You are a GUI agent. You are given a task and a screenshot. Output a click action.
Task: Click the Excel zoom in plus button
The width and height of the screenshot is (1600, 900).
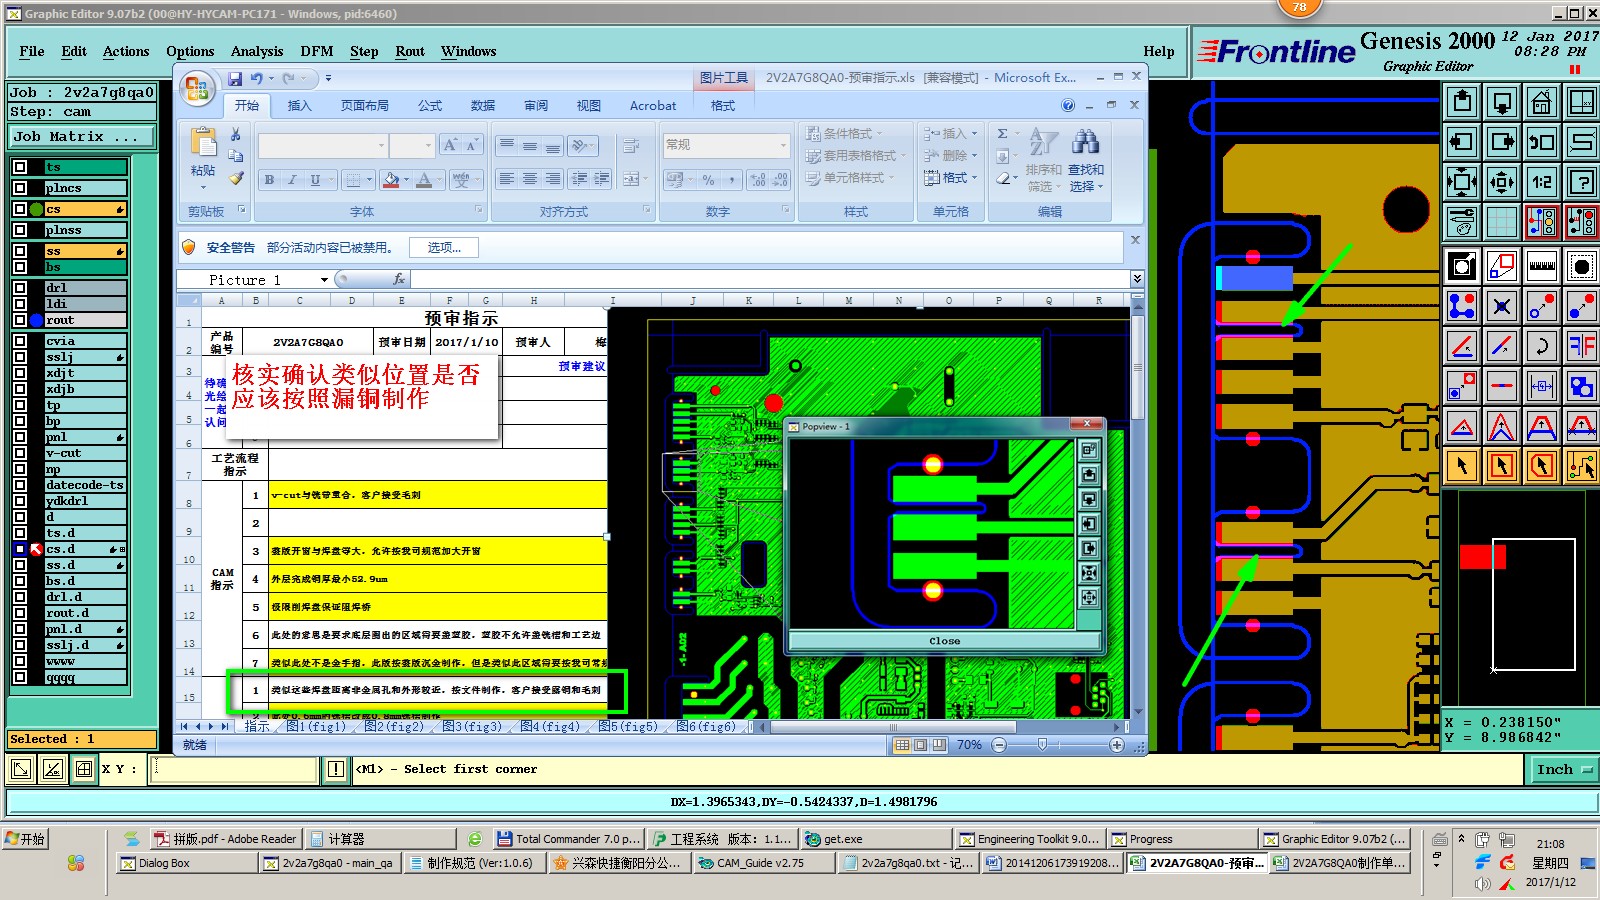1117,745
